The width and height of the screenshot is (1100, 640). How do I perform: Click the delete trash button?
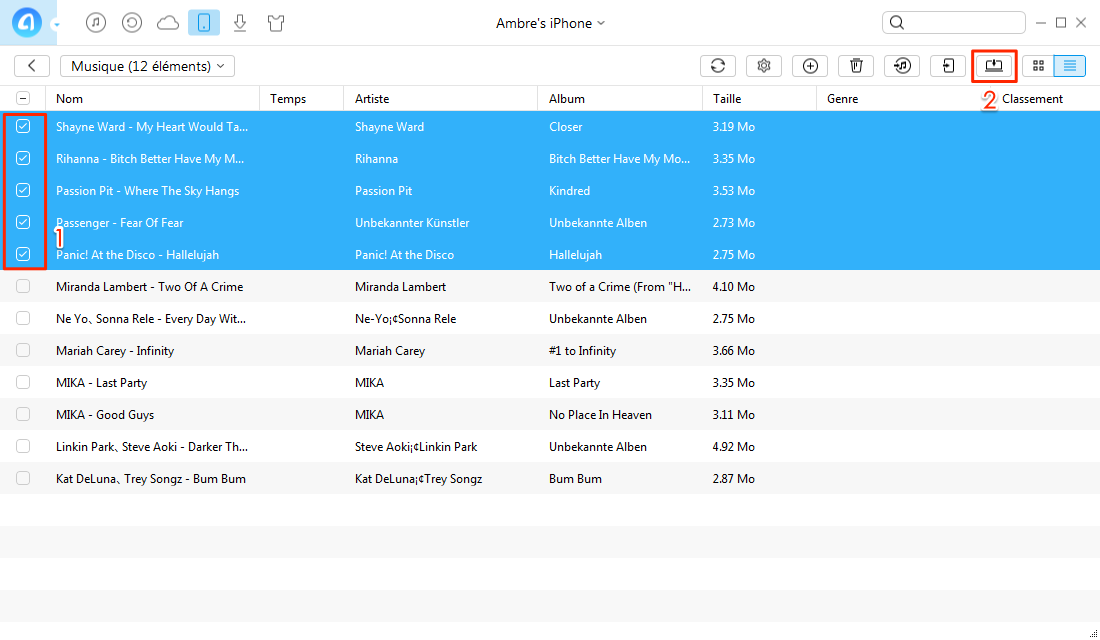(856, 66)
